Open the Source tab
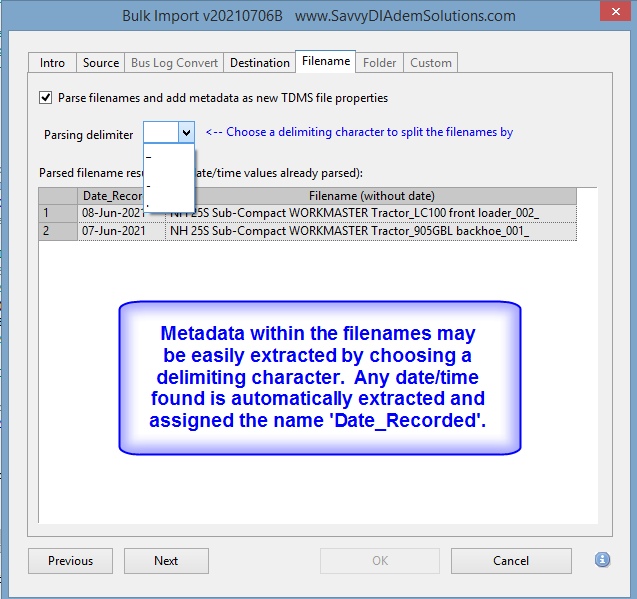 pyautogui.click(x=101, y=63)
